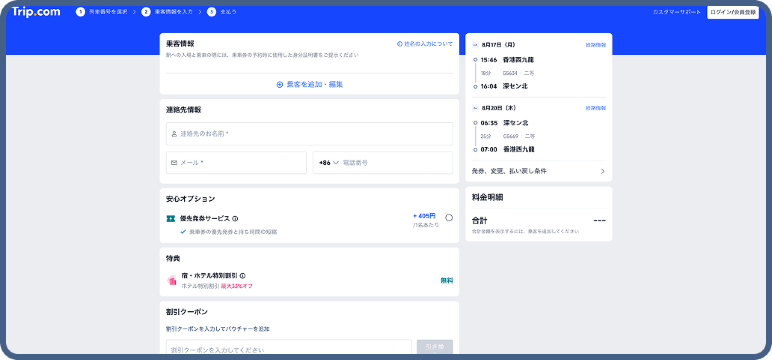The height and width of the screenshot is (360, 772).
Task: Open the +86 country code dropdown
Action: [329, 163]
